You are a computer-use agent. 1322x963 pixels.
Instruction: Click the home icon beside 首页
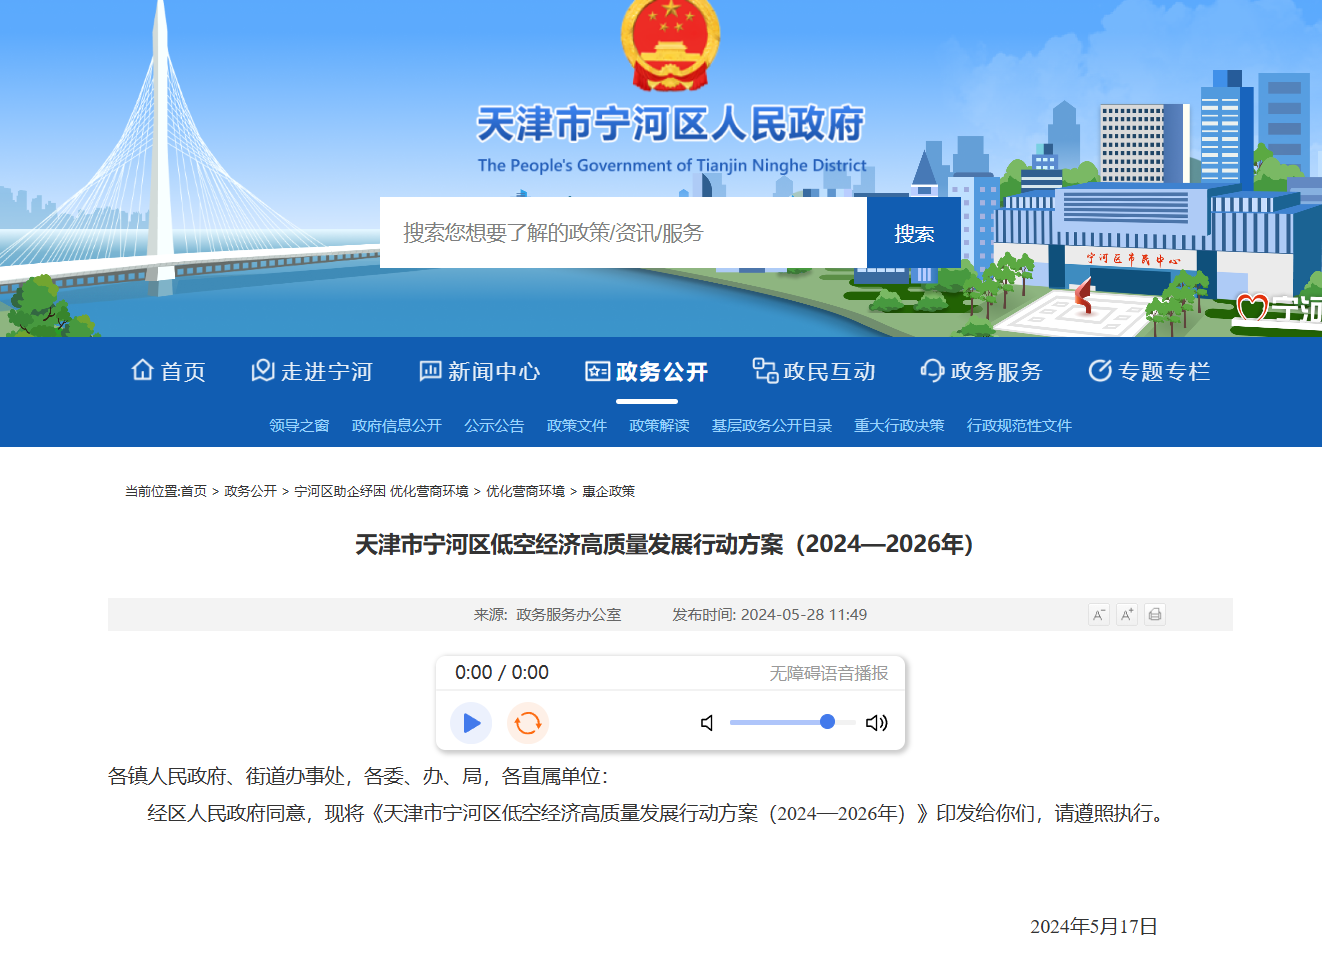point(141,370)
